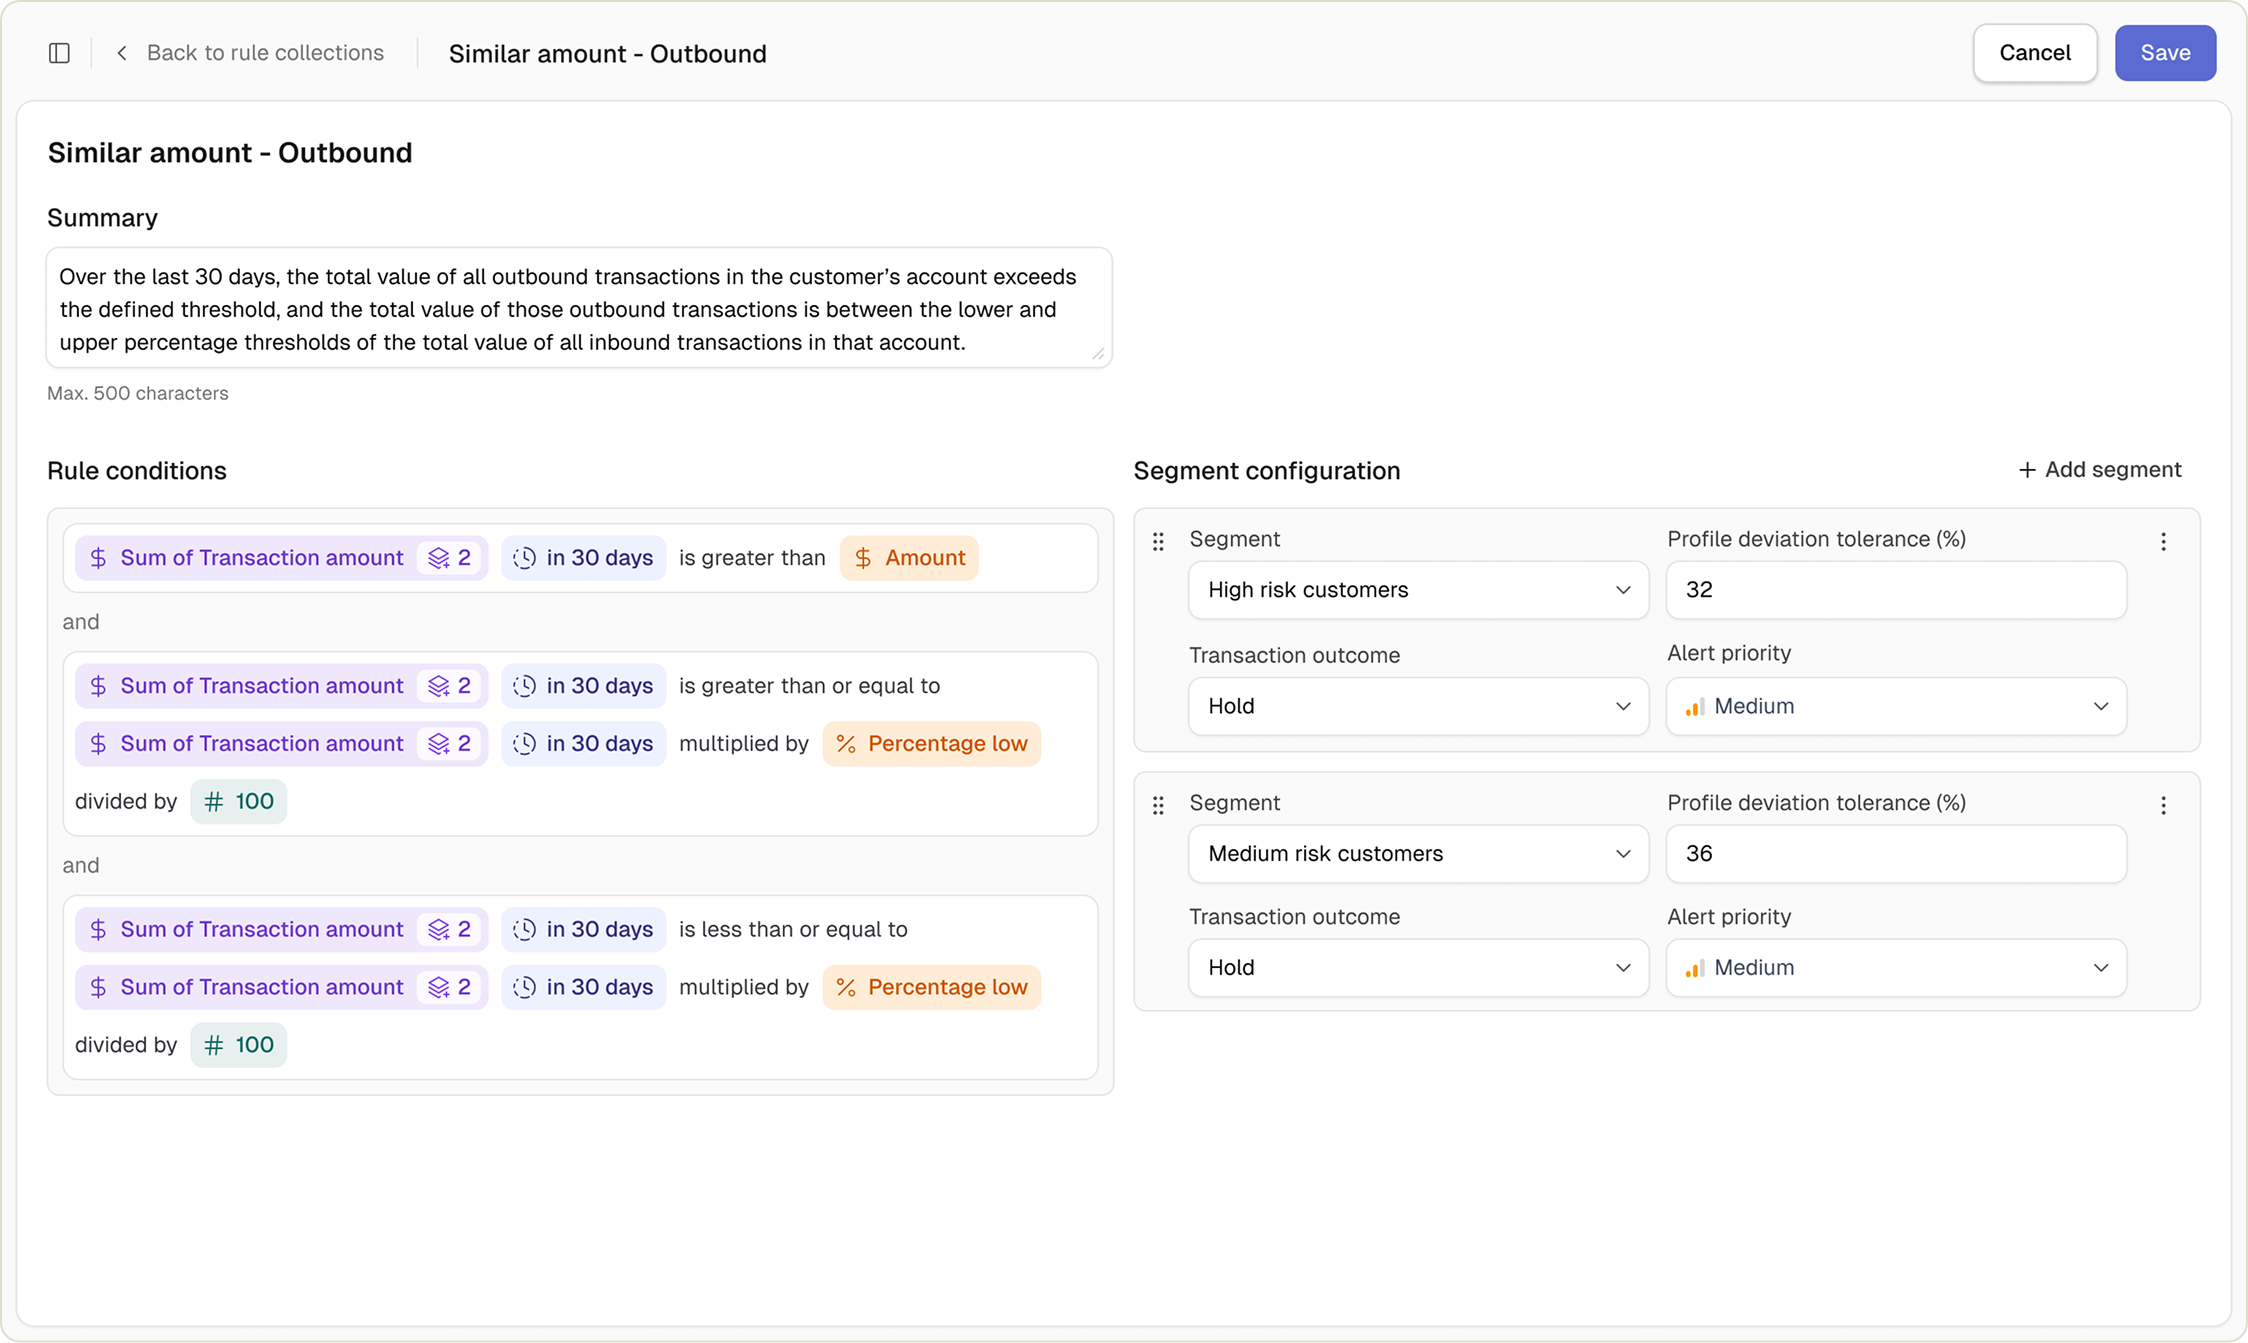
Task: Click the back chevron arrow icon
Action: pyautogui.click(x=121, y=53)
